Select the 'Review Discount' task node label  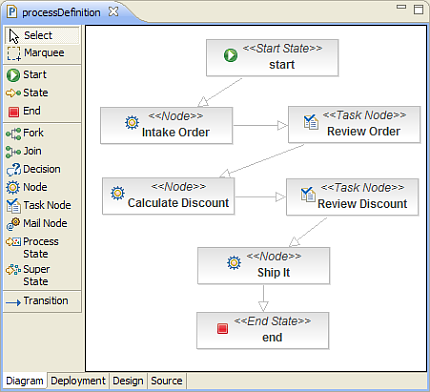point(362,204)
